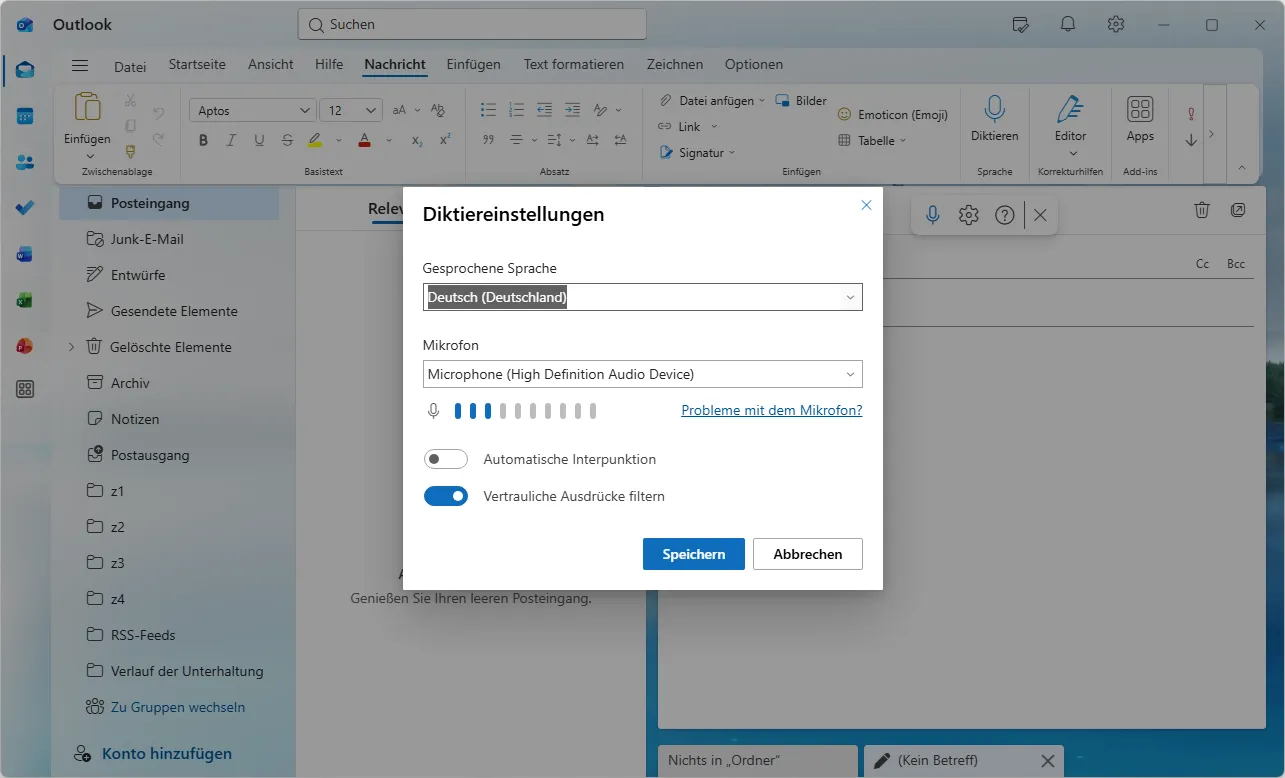Open Outlook settings gear in title bar
1285x778 pixels.
(x=1116, y=24)
